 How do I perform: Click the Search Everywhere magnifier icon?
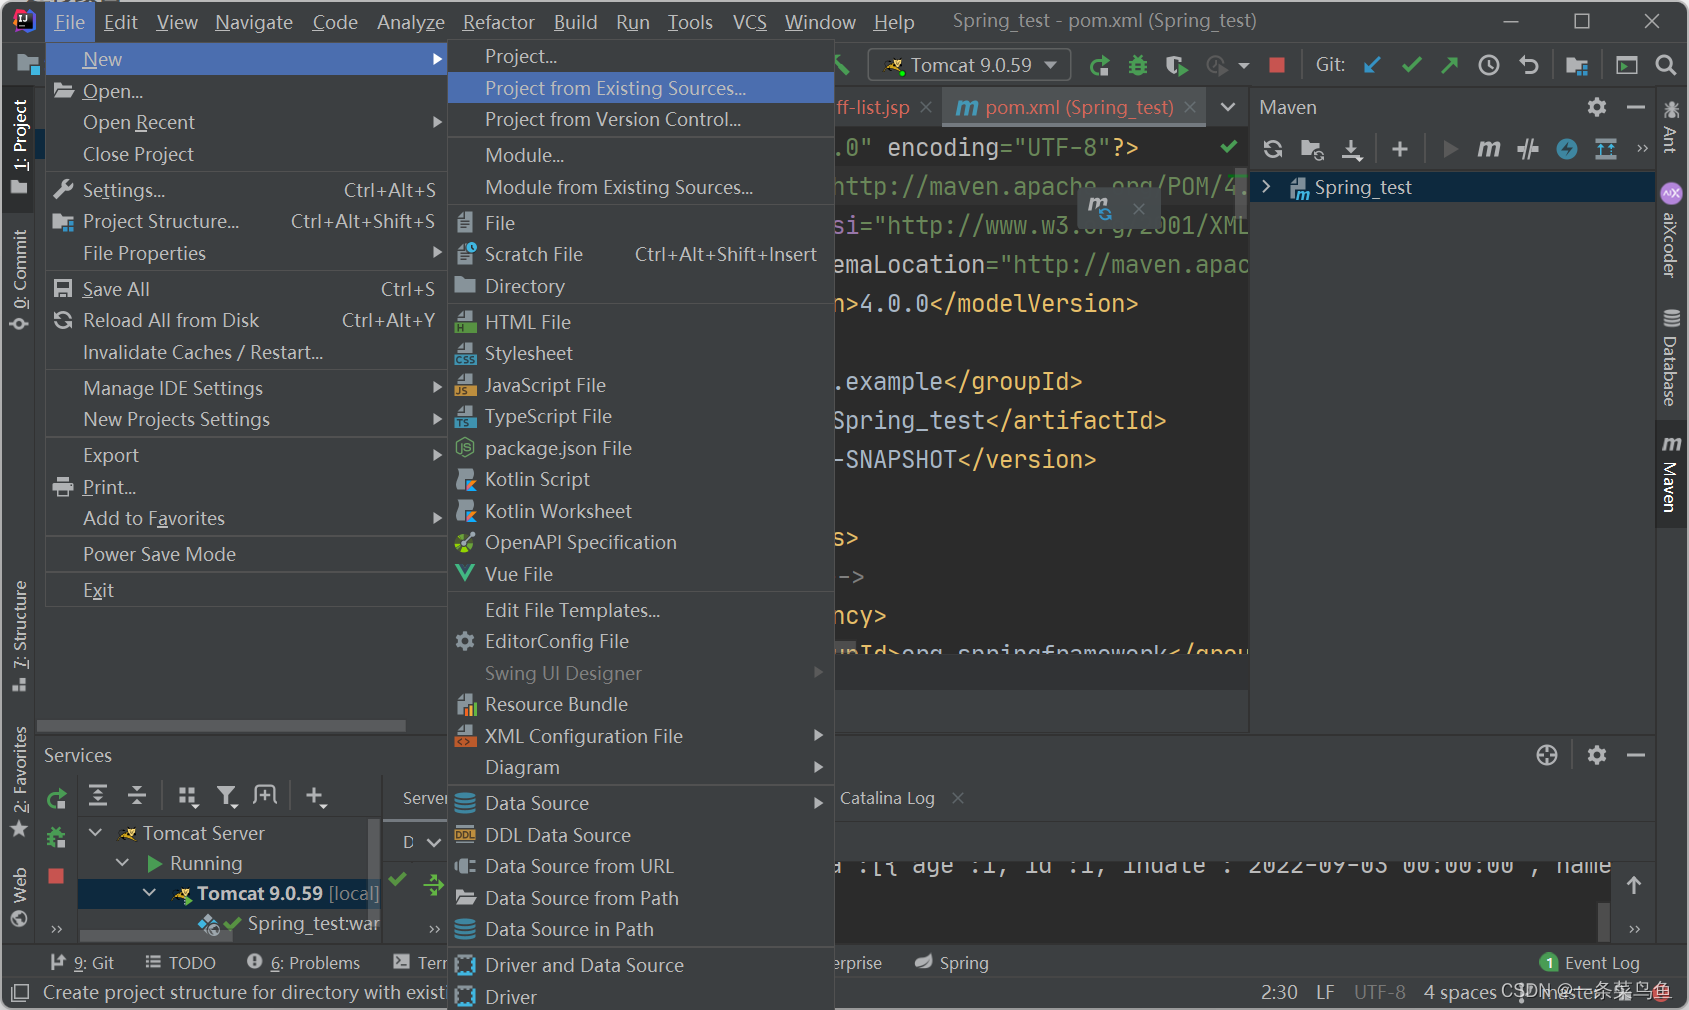[1666, 65]
